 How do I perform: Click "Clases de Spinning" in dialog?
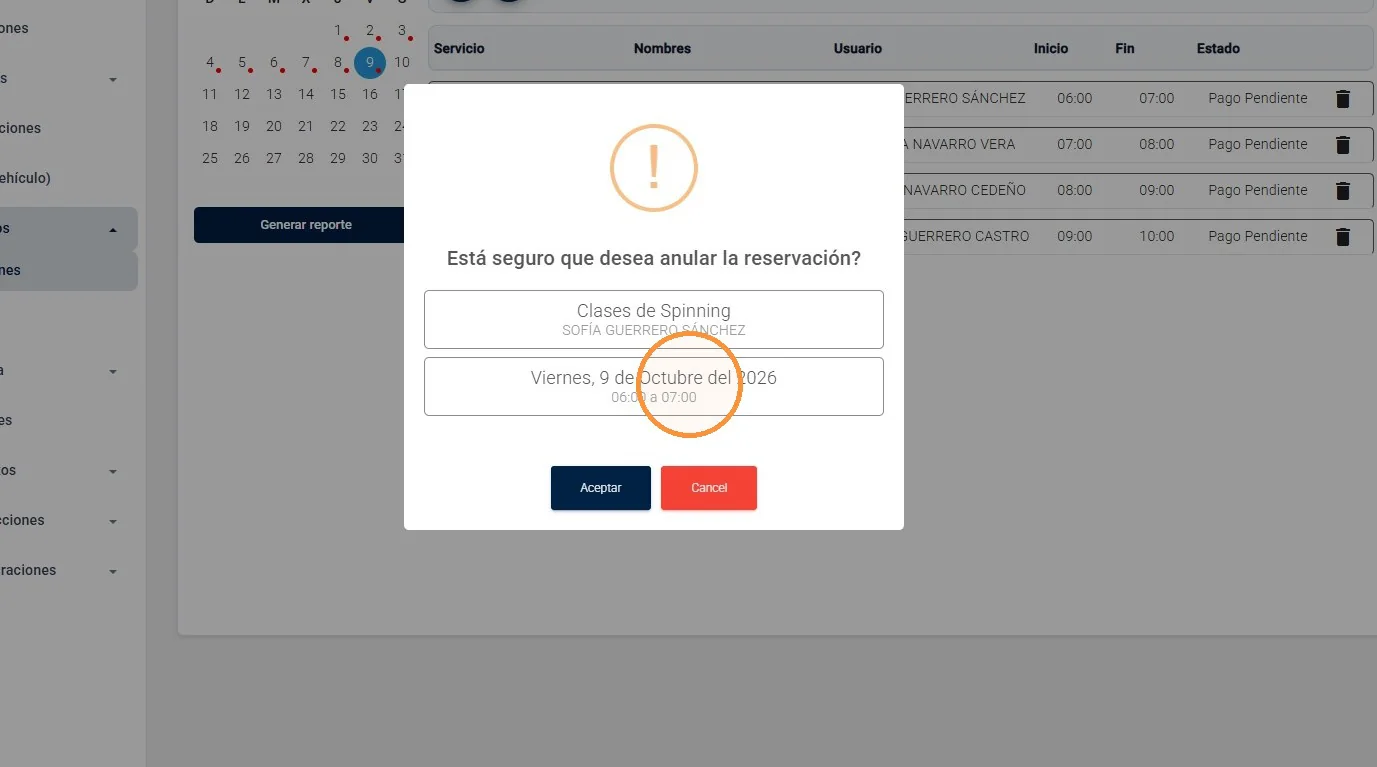[x=654, y=311]
